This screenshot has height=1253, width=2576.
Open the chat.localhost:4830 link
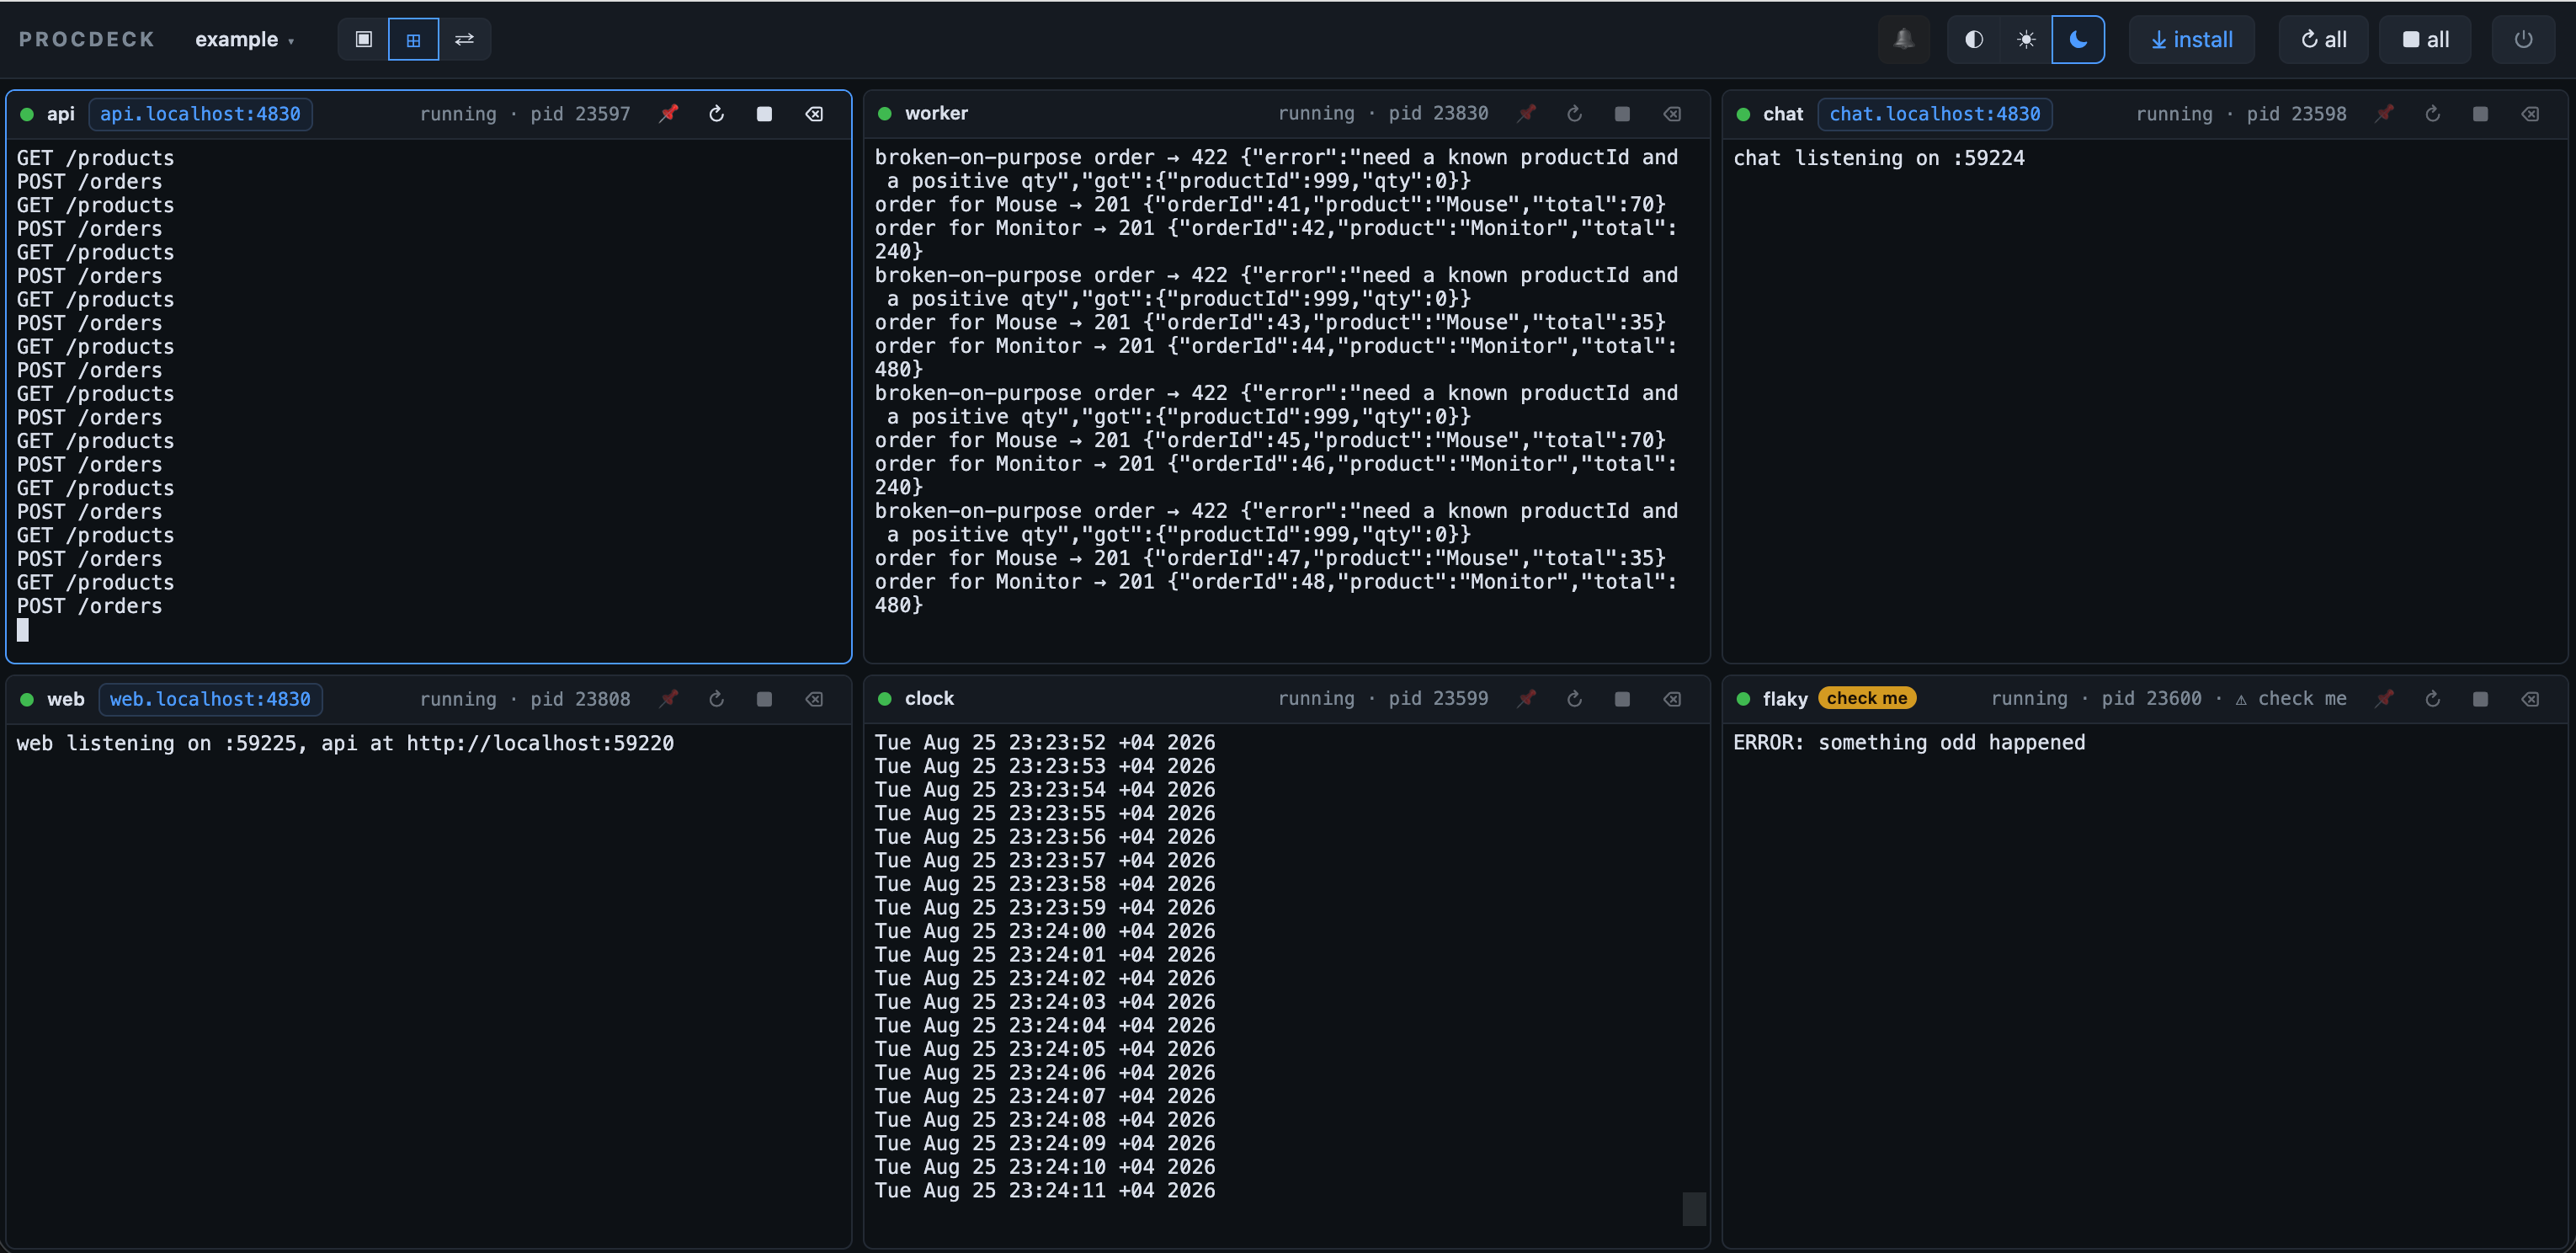(x=1935, y=113)
